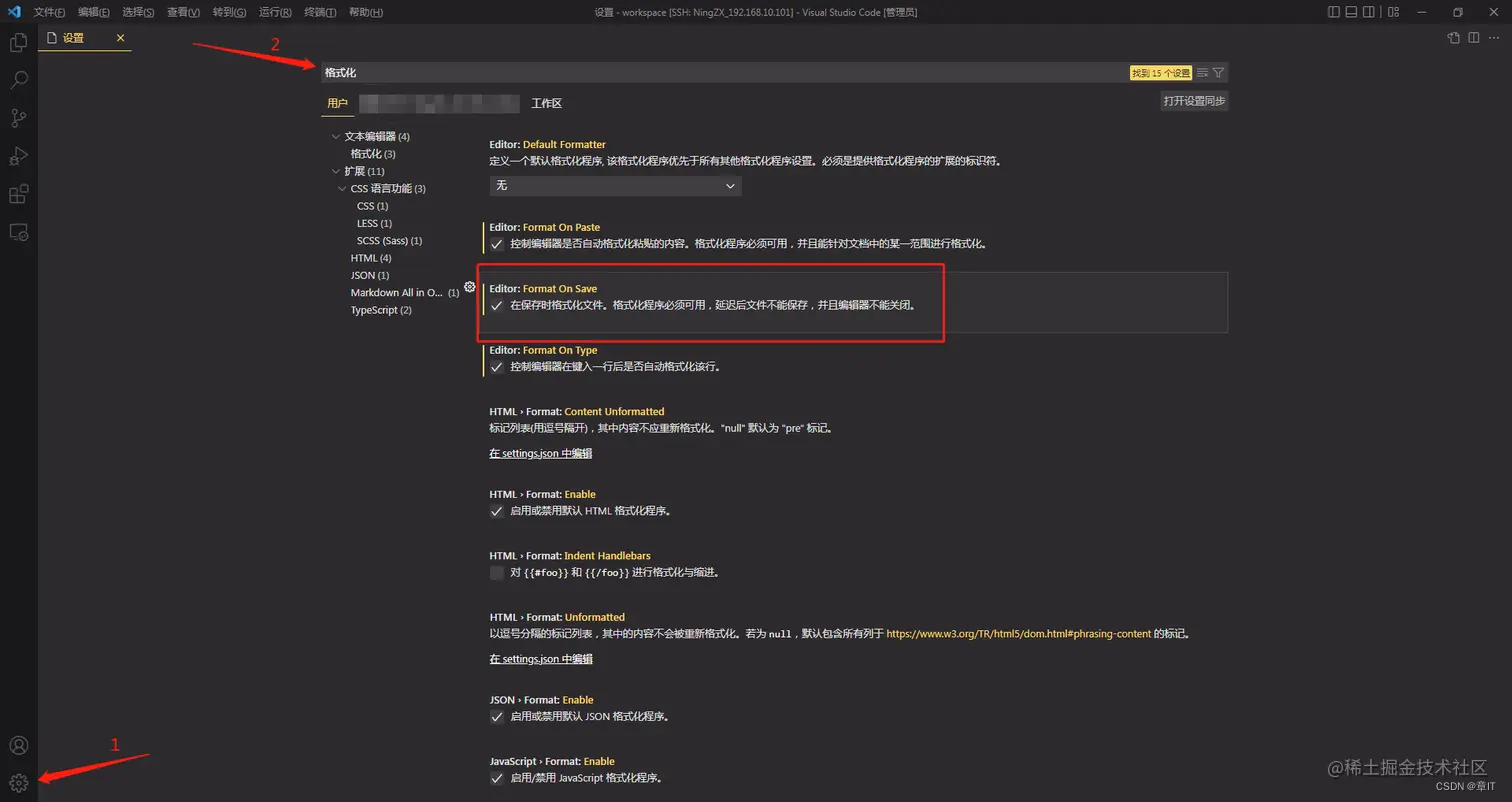Click the 打开设置同步 button
The height and width of the screenshot is (802, 1512).
(x=1194, y=101)
